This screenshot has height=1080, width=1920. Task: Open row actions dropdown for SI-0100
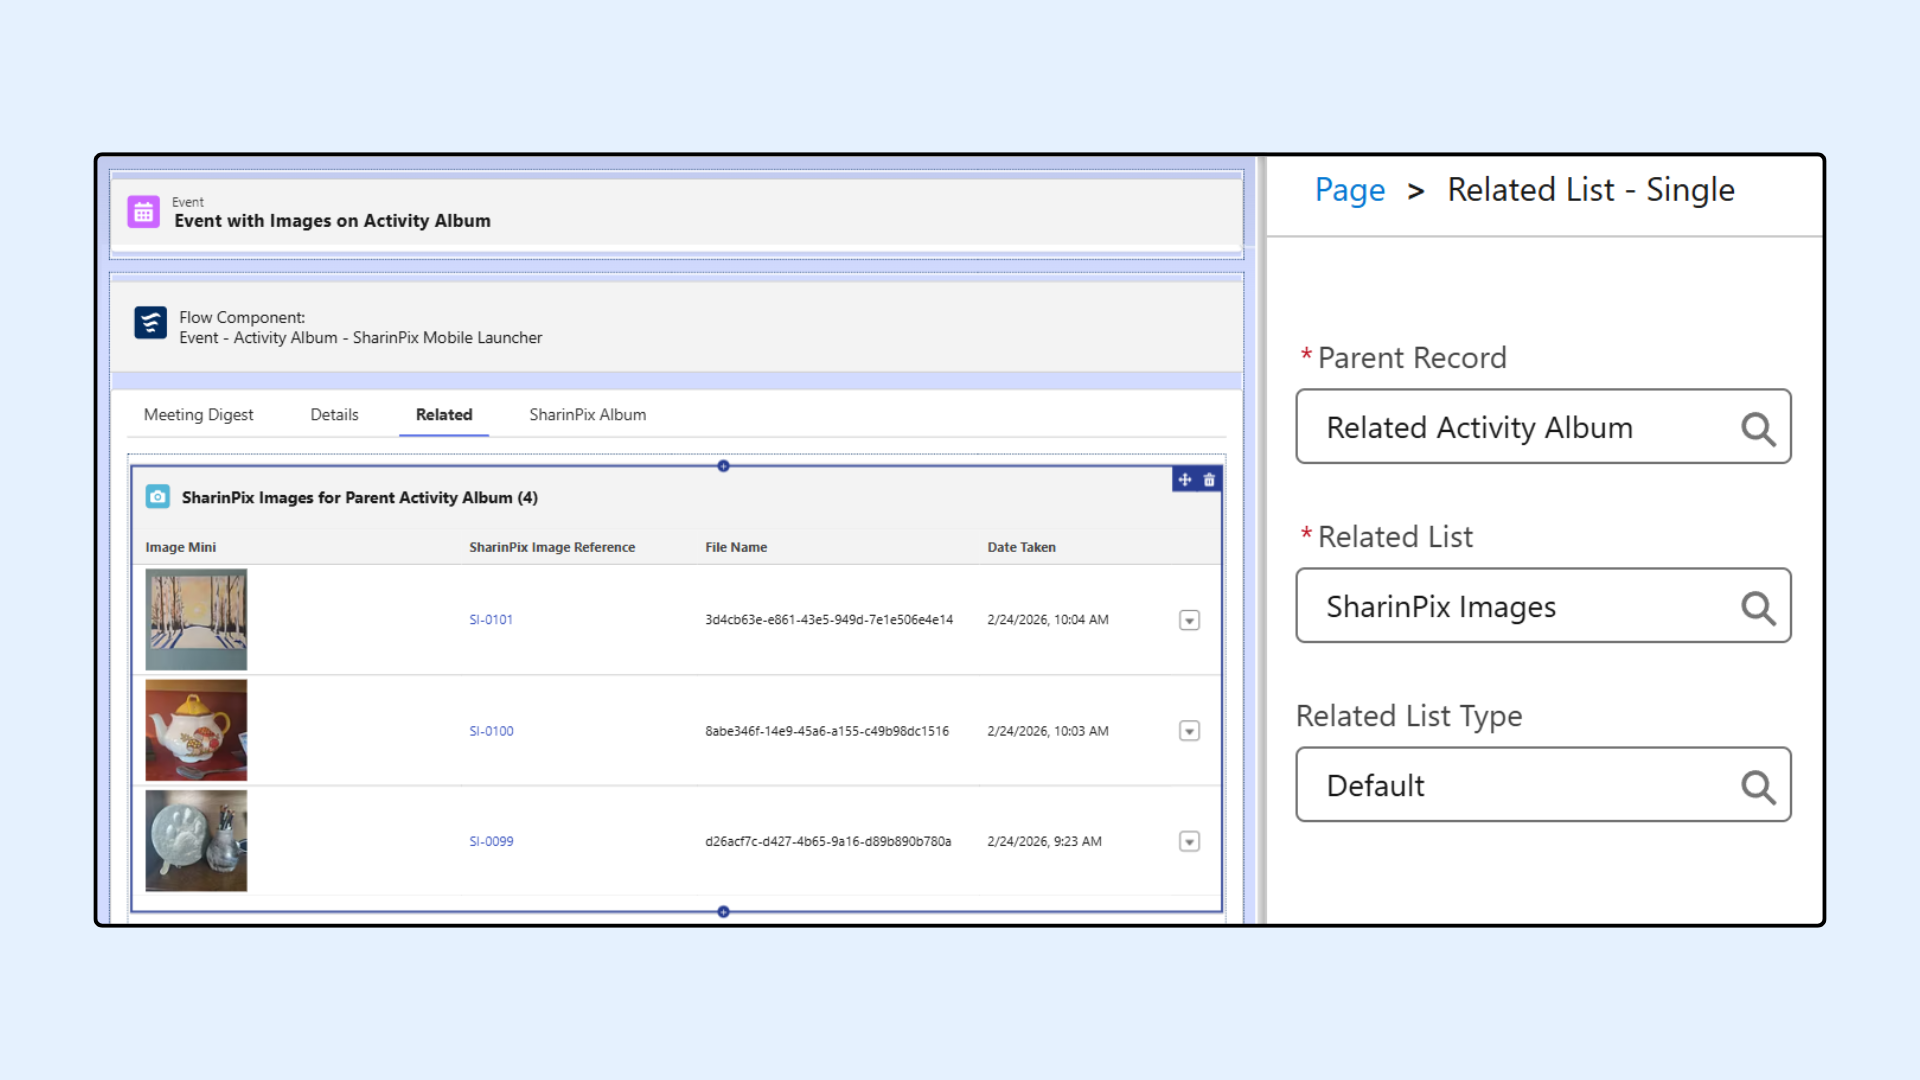[1189, 732]
